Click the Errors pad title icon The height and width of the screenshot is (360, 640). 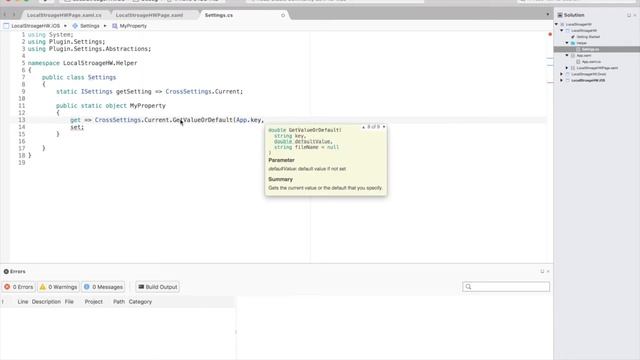(6, 271)
